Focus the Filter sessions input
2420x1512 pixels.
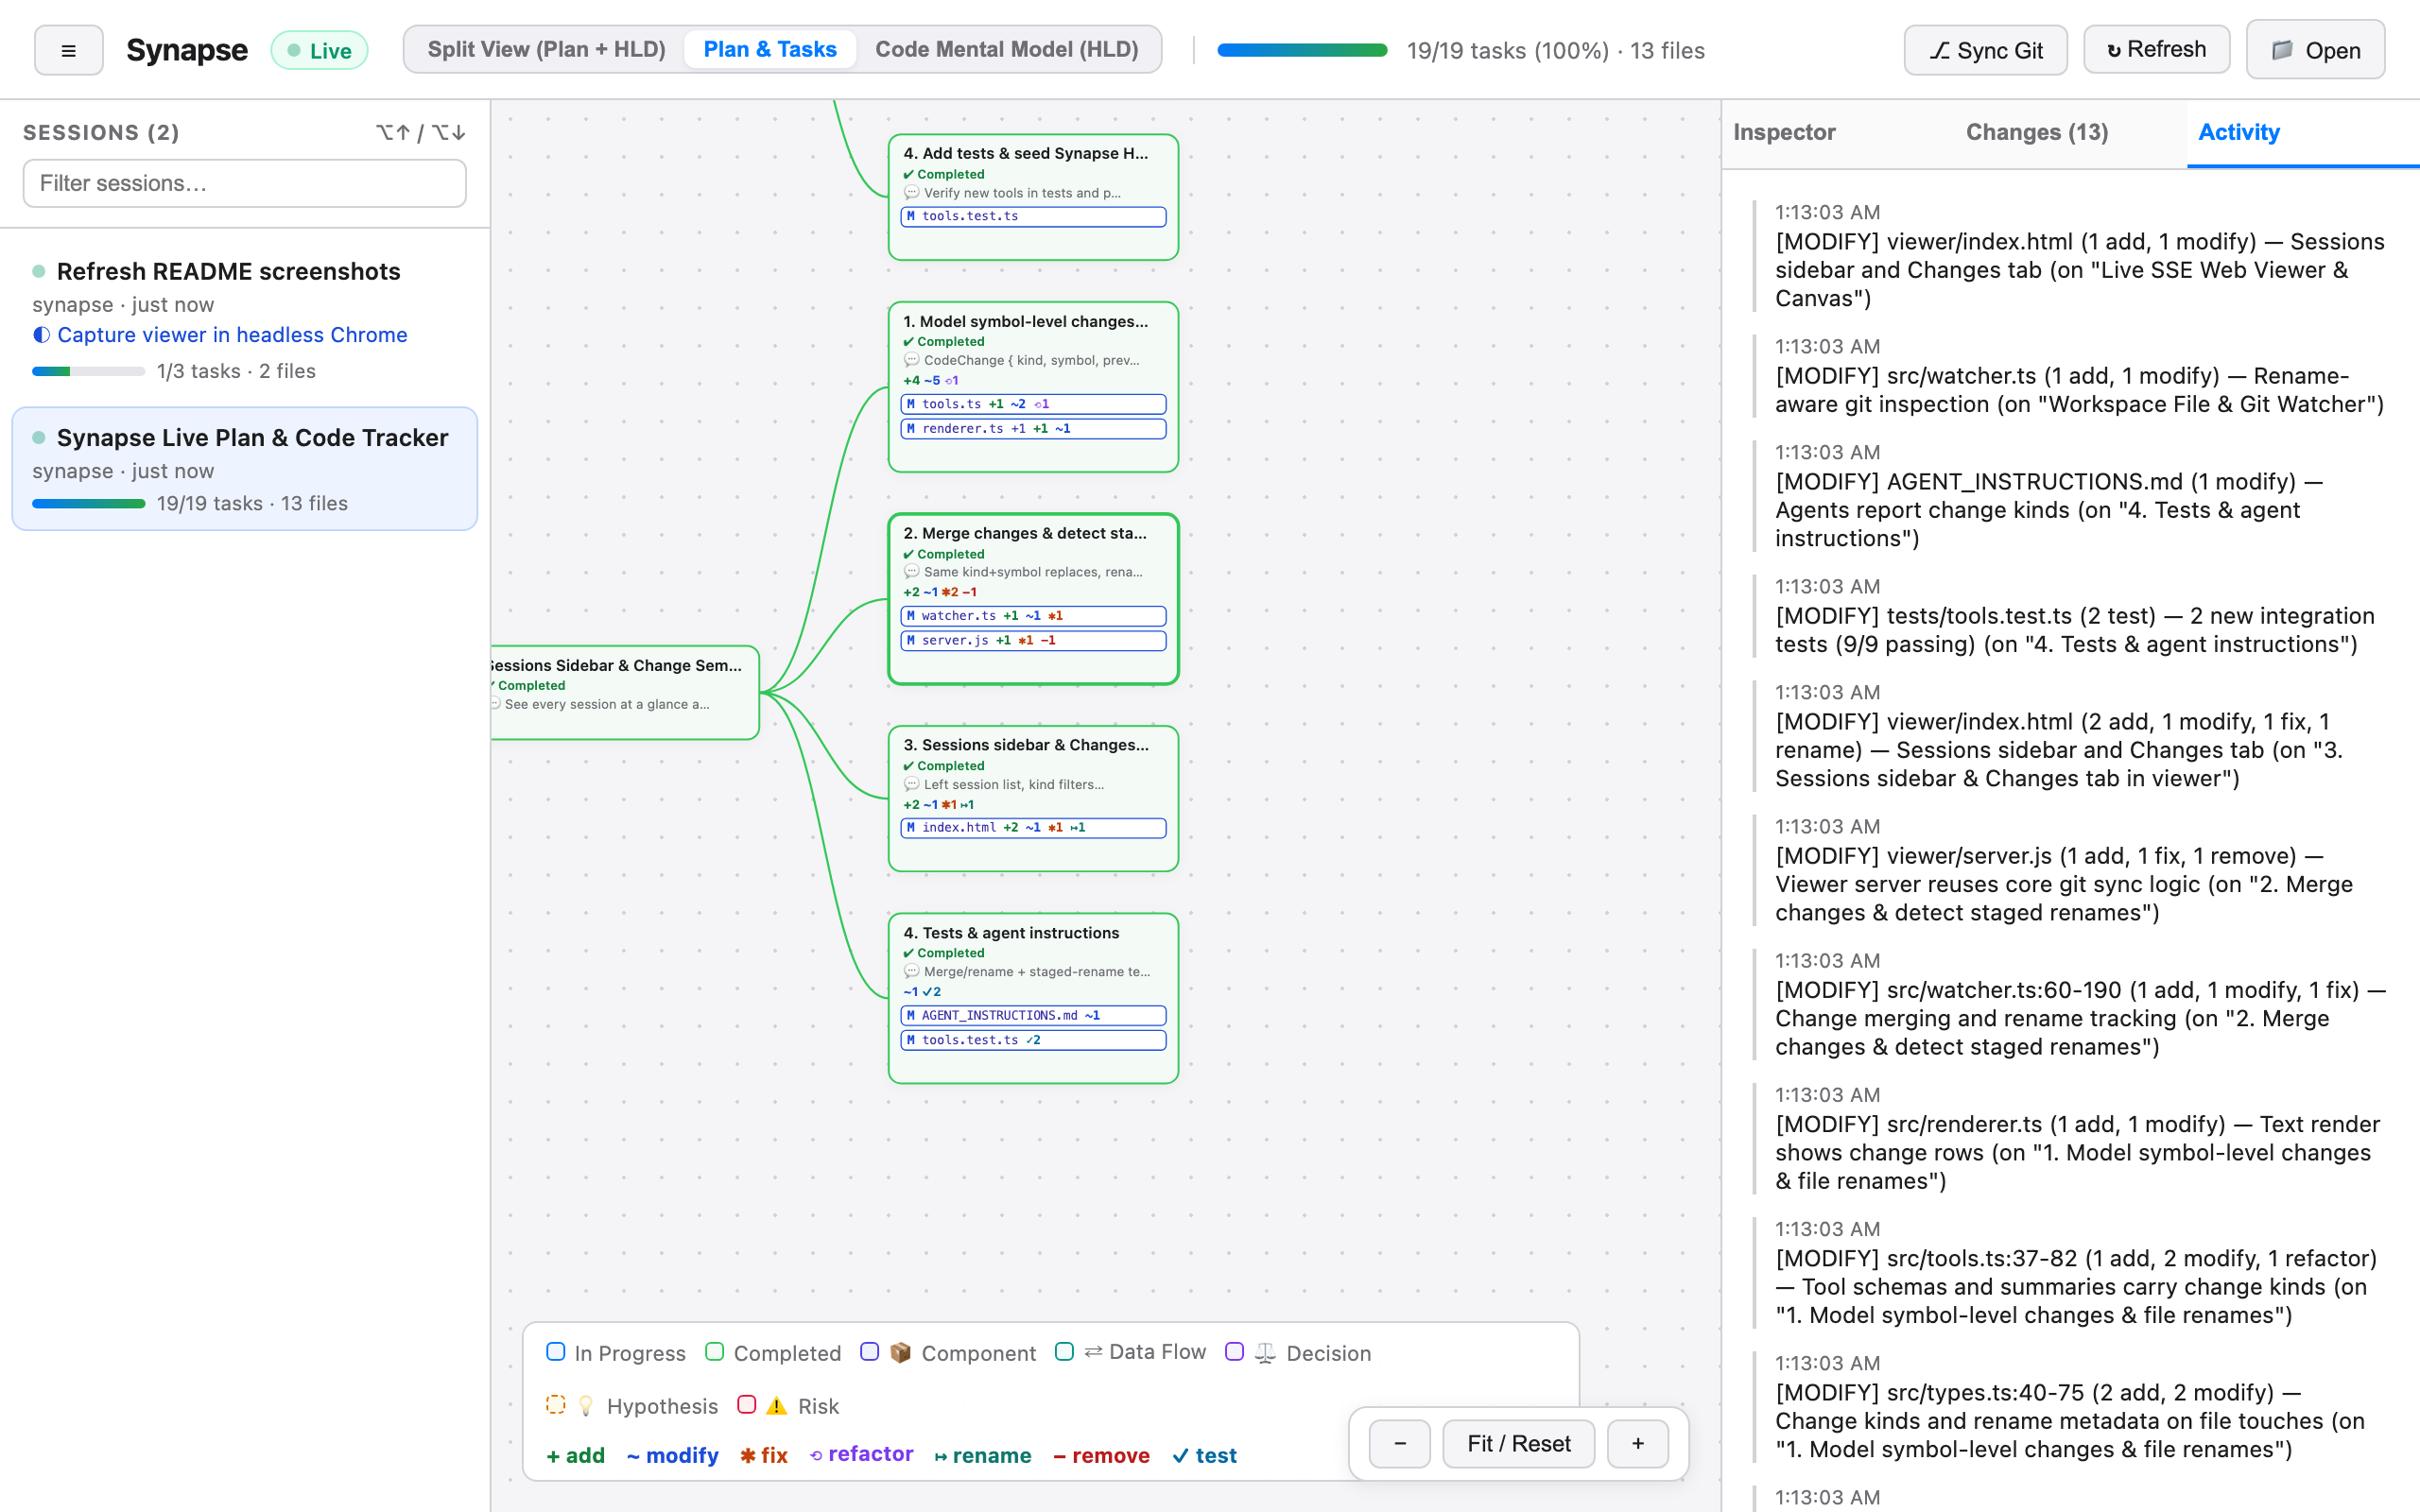click(x=245, y=183)
